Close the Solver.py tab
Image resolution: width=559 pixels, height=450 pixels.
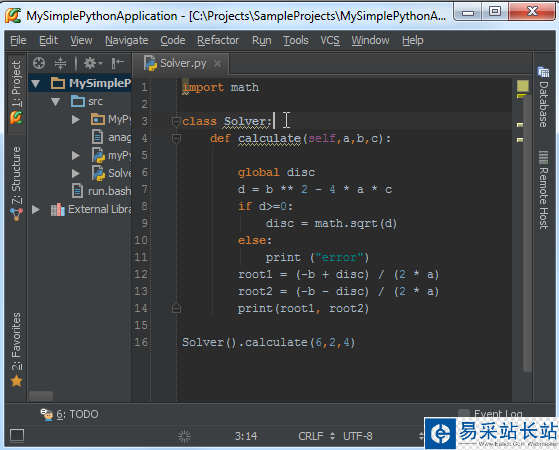pos(217,63)
